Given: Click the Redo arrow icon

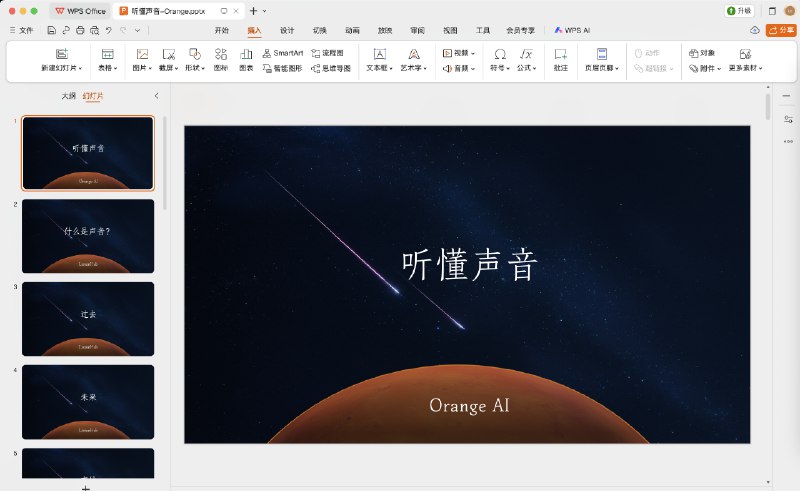Looking at the screenshot, I should (123, 31).
